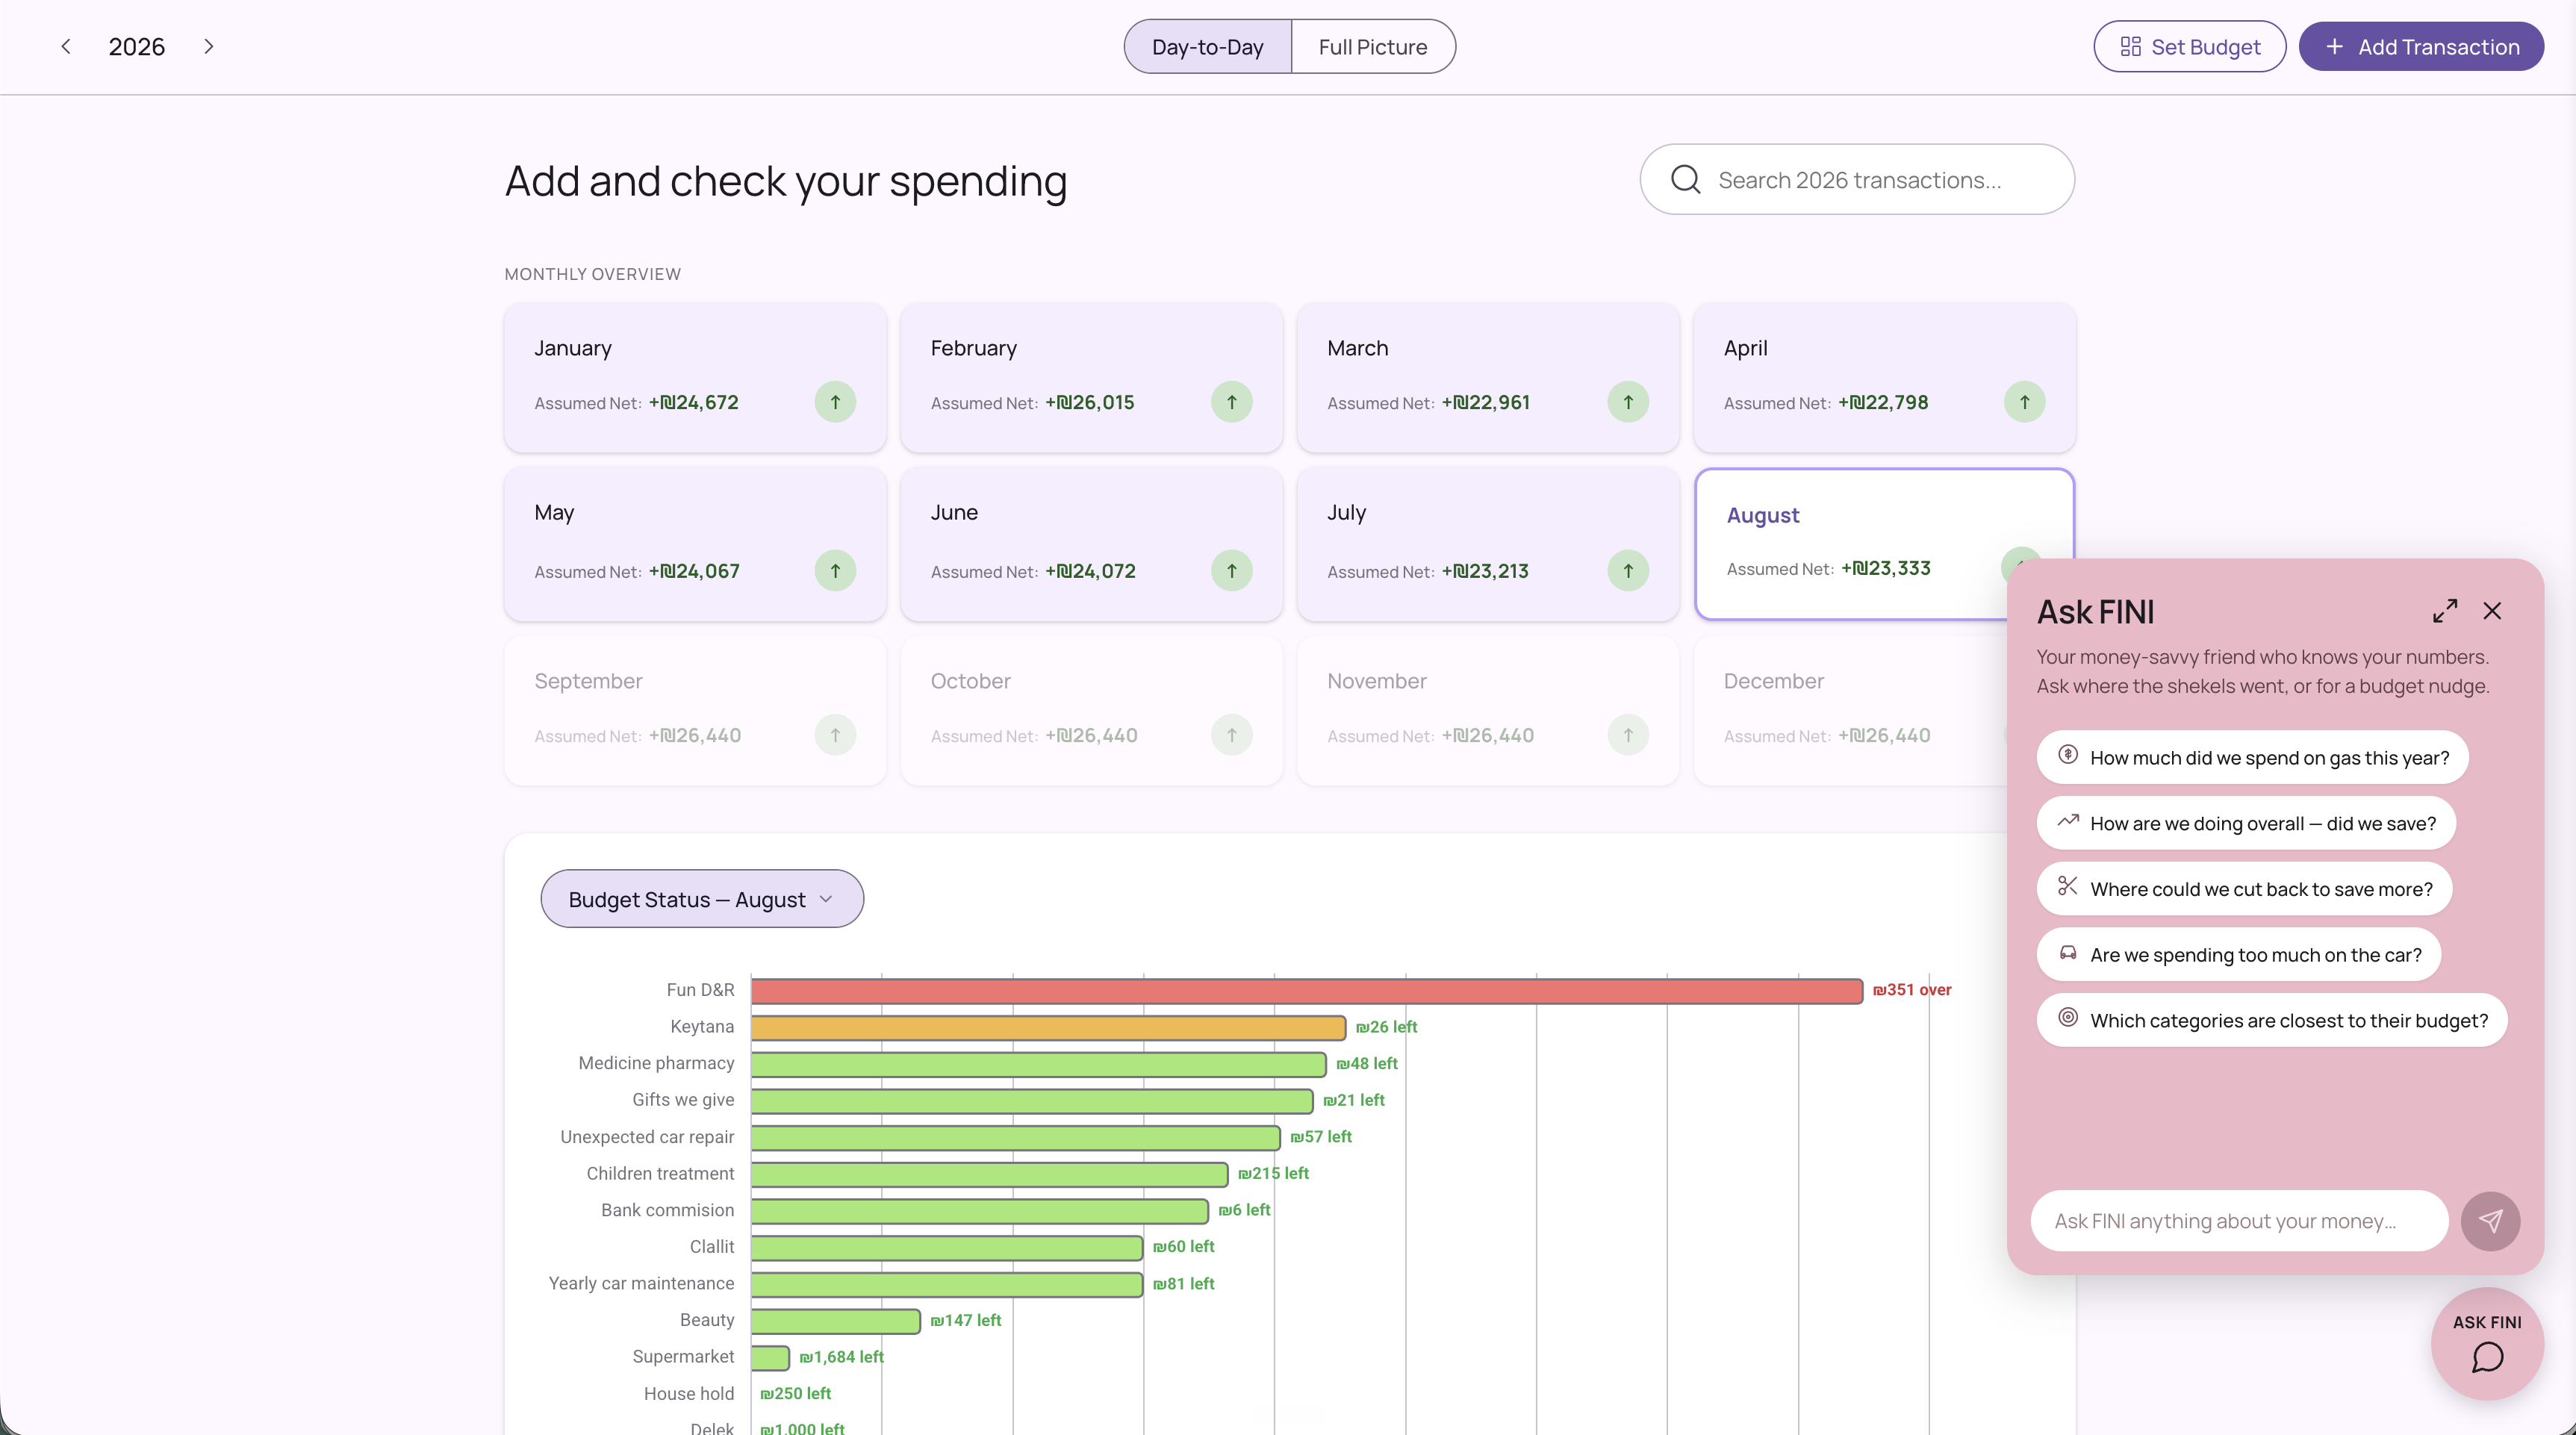The width and height of the screenshot is (2576, 1435).
Task: Select the July month card
Action: click(1488, 544)
